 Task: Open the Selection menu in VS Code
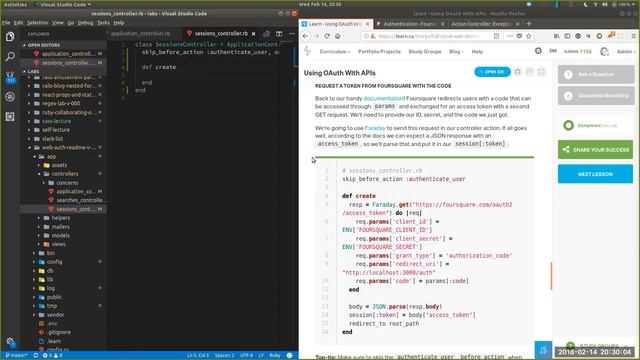pyautogui.click(x=38, y=23)
